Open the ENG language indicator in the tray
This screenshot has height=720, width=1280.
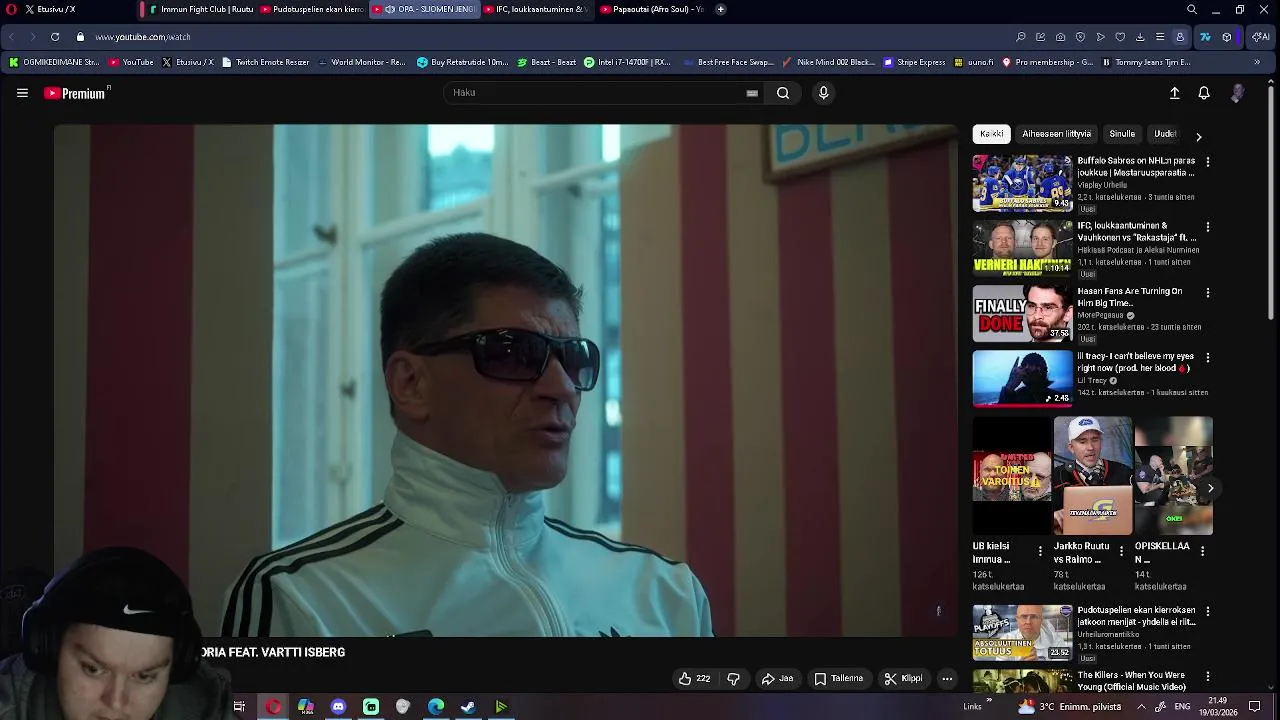[x=1182, y=707]
